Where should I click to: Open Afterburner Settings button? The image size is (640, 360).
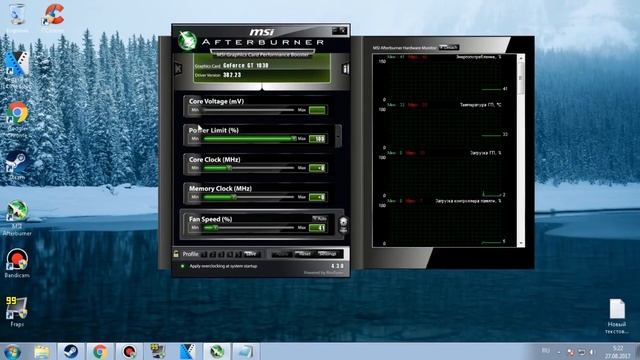tap(327, 254)
